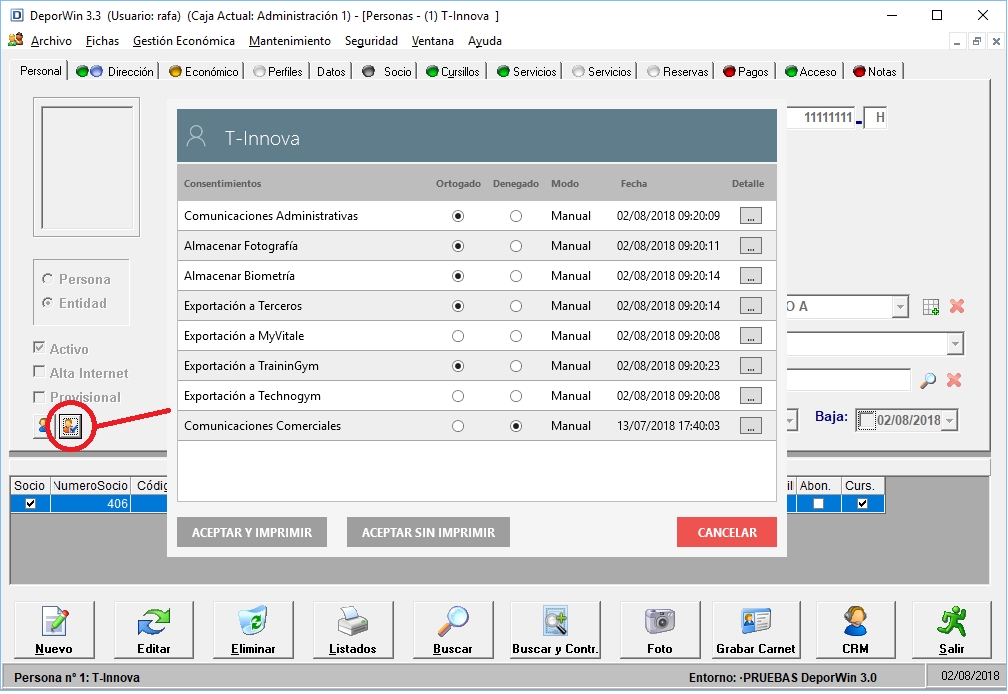Click the magnifier search icon near field
Image resolution: width=1008 pixels, height=694 pixels.
[x=928, y=380]
